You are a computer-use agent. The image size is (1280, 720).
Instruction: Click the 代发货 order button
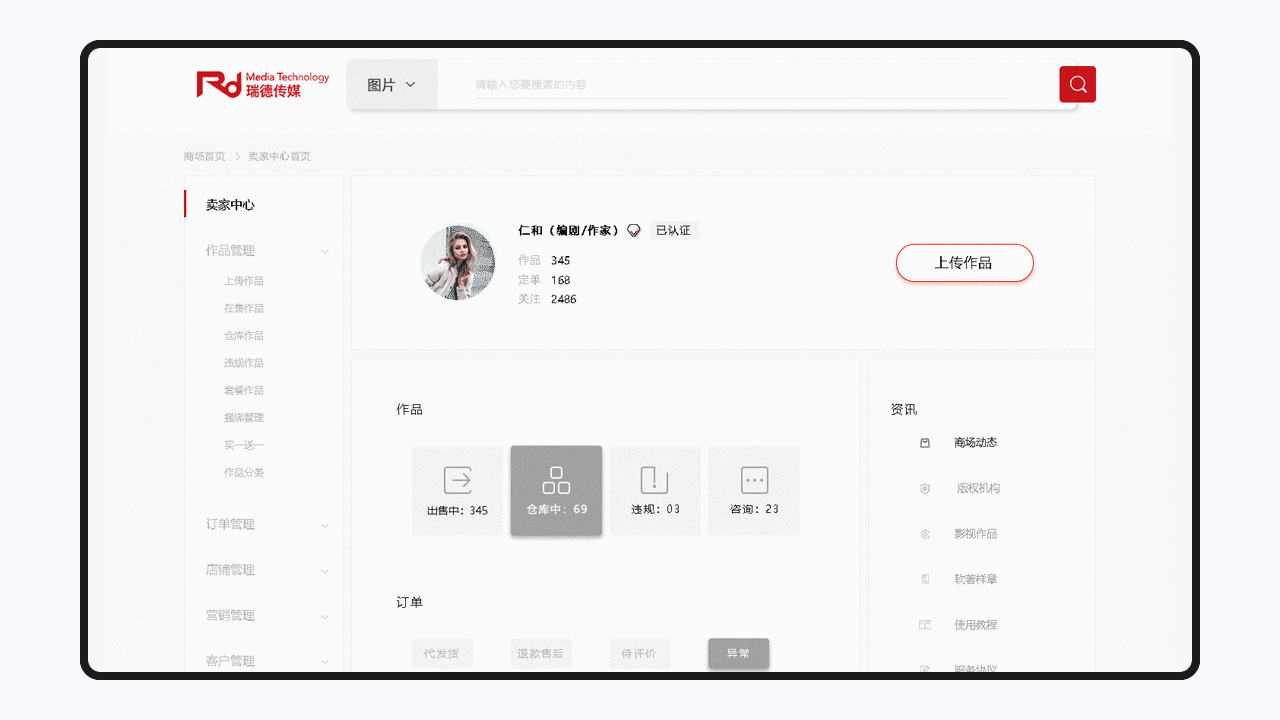[x=442, y=654]
